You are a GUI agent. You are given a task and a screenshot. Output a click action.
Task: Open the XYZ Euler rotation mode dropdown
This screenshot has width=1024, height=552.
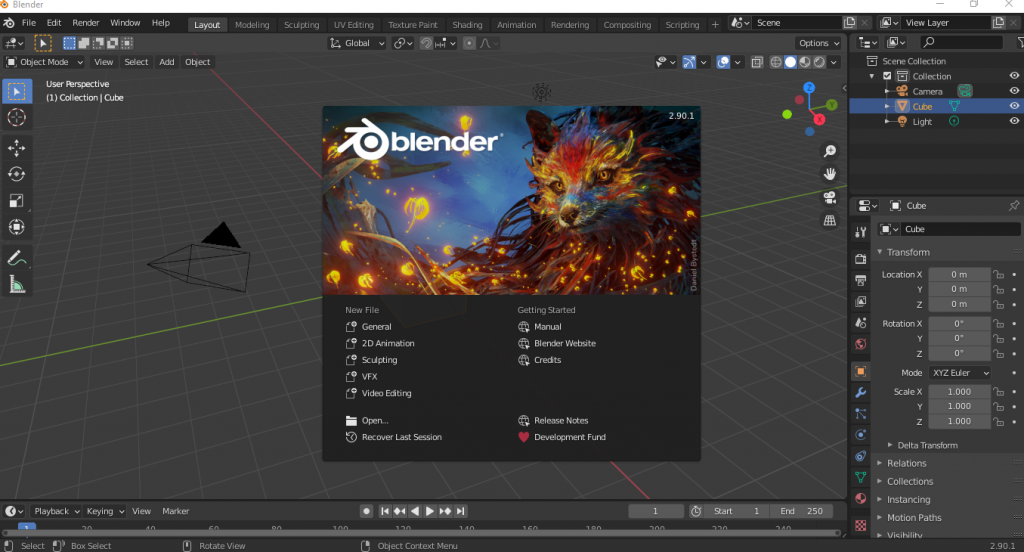coord(959,373)
